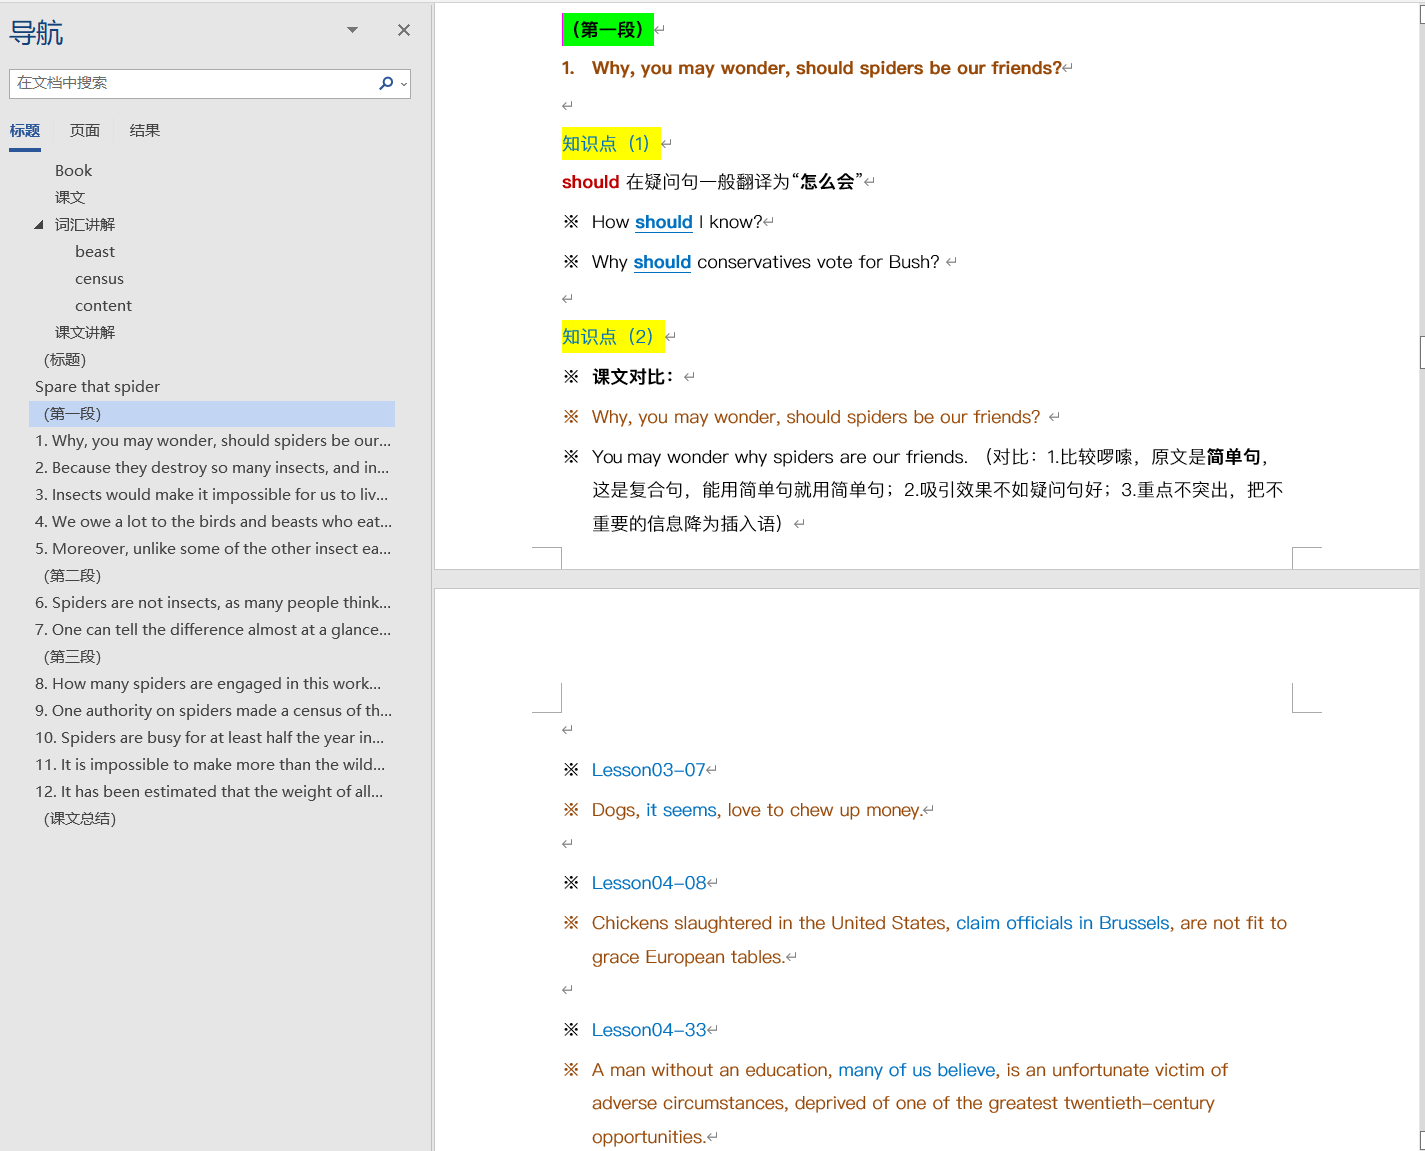Select the Book heading
The image size is (1425, 1151).
point(73,171)
